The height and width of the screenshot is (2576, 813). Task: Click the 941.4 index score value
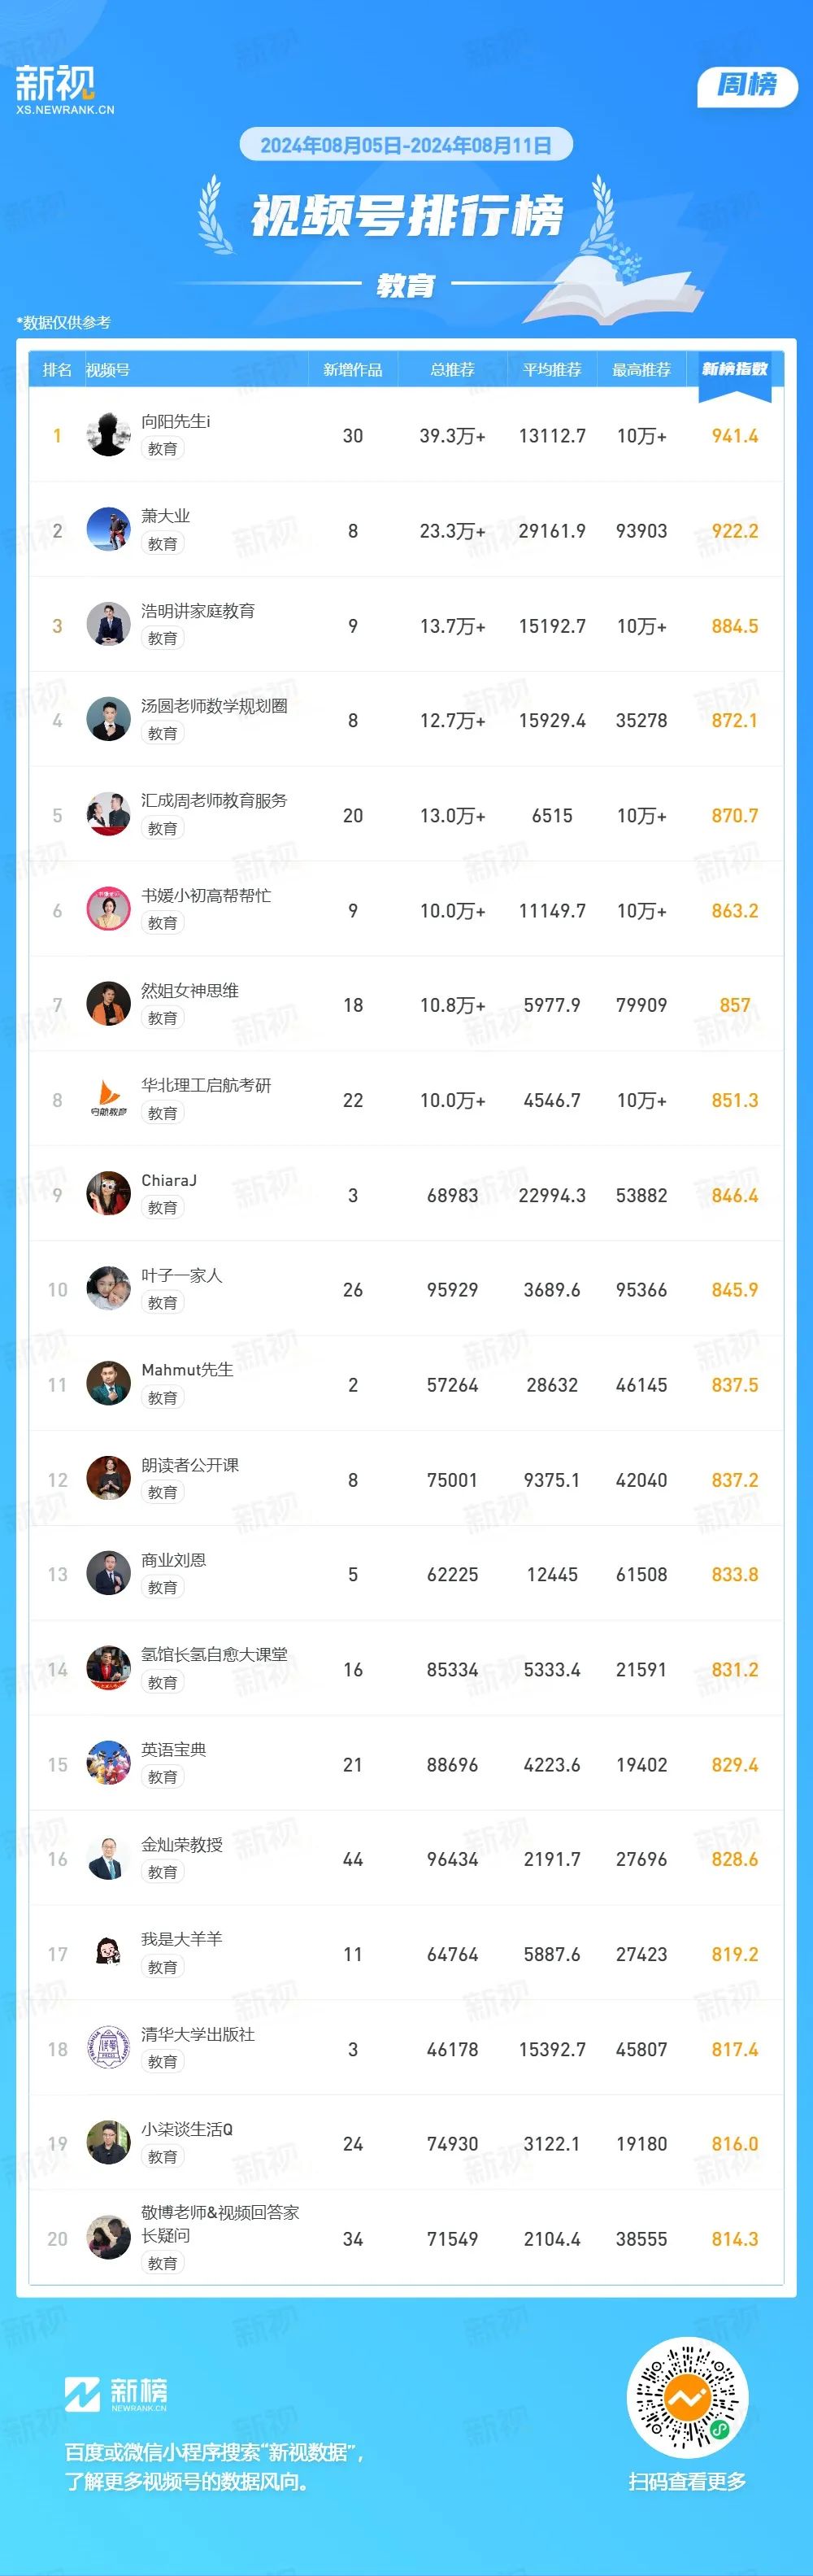pyautogui.click(x=734, y=436)
